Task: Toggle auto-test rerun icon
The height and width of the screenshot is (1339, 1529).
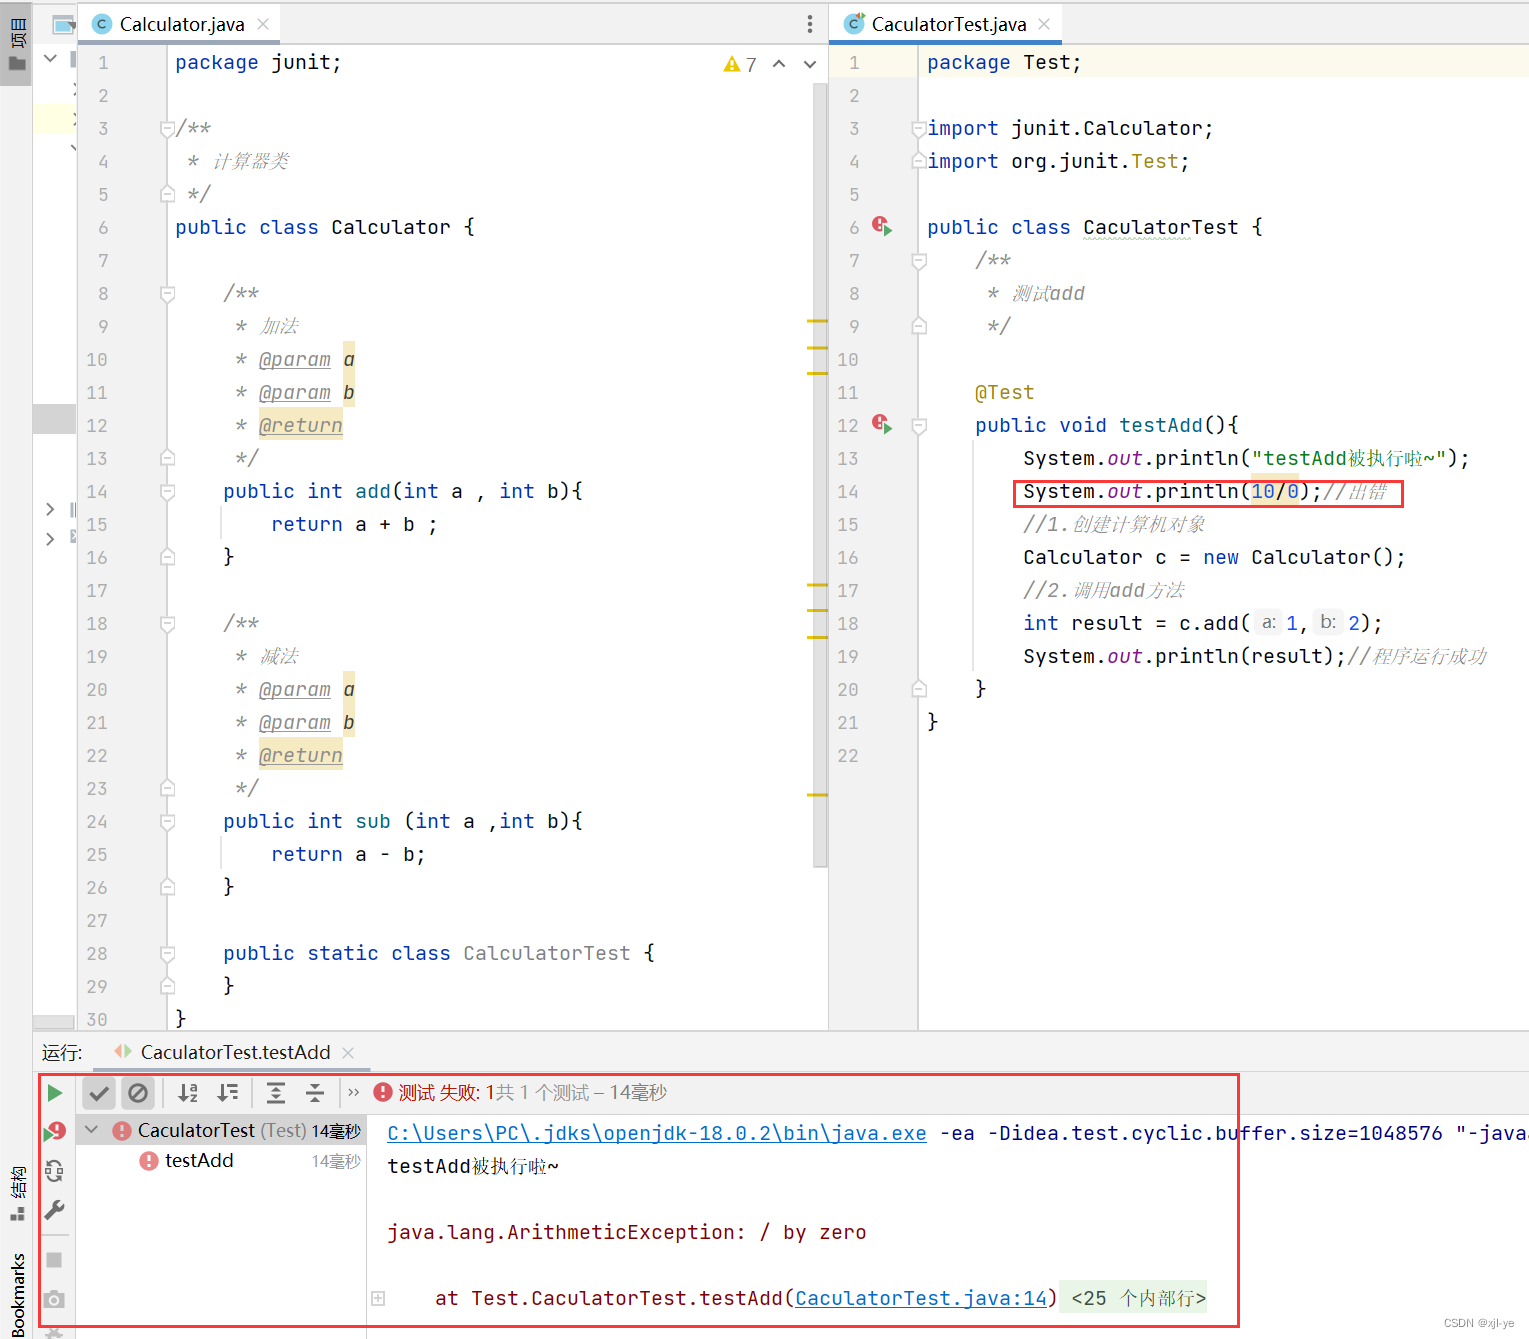Action: pos(55,1170)
